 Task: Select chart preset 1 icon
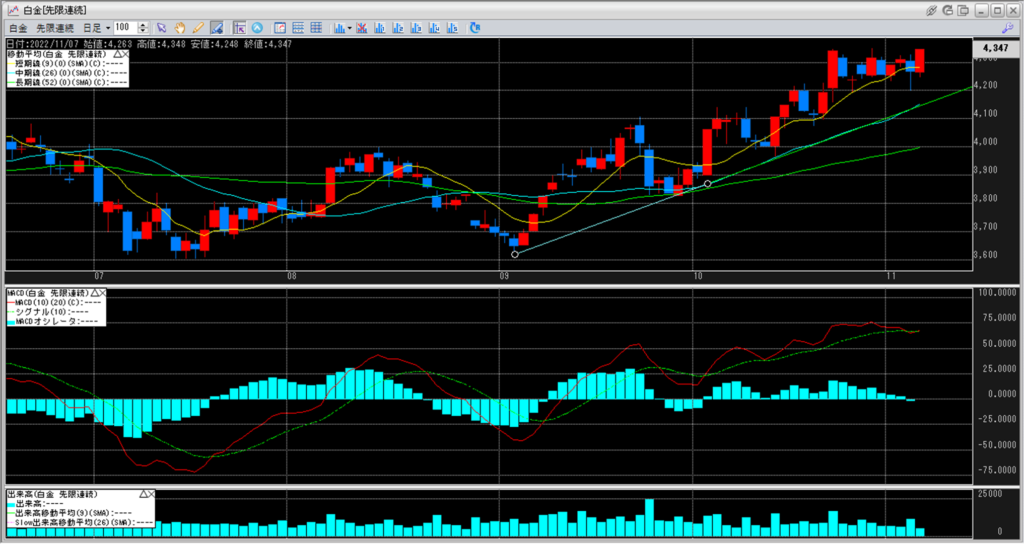click(379, 28)
